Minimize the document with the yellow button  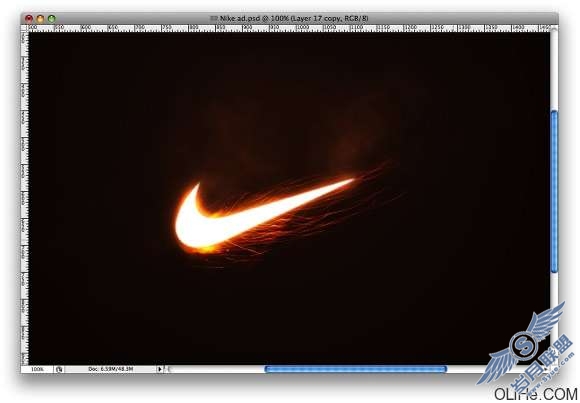click(x=40, y=18)
